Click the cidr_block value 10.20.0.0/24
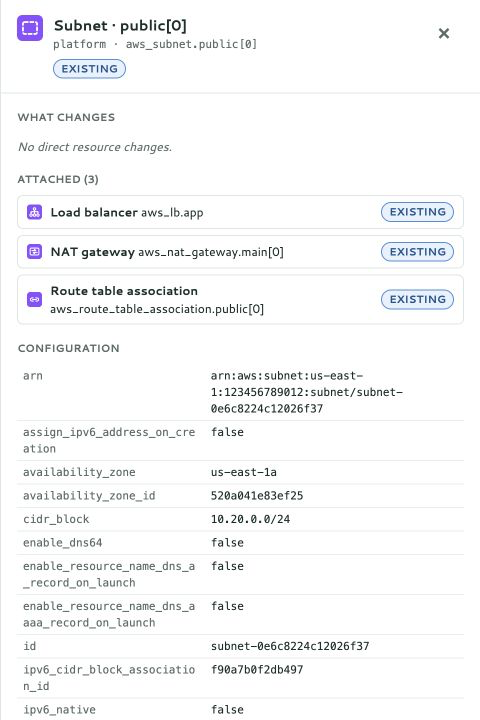The width and height of the screenshot is (480, 720). coord(250,519)
